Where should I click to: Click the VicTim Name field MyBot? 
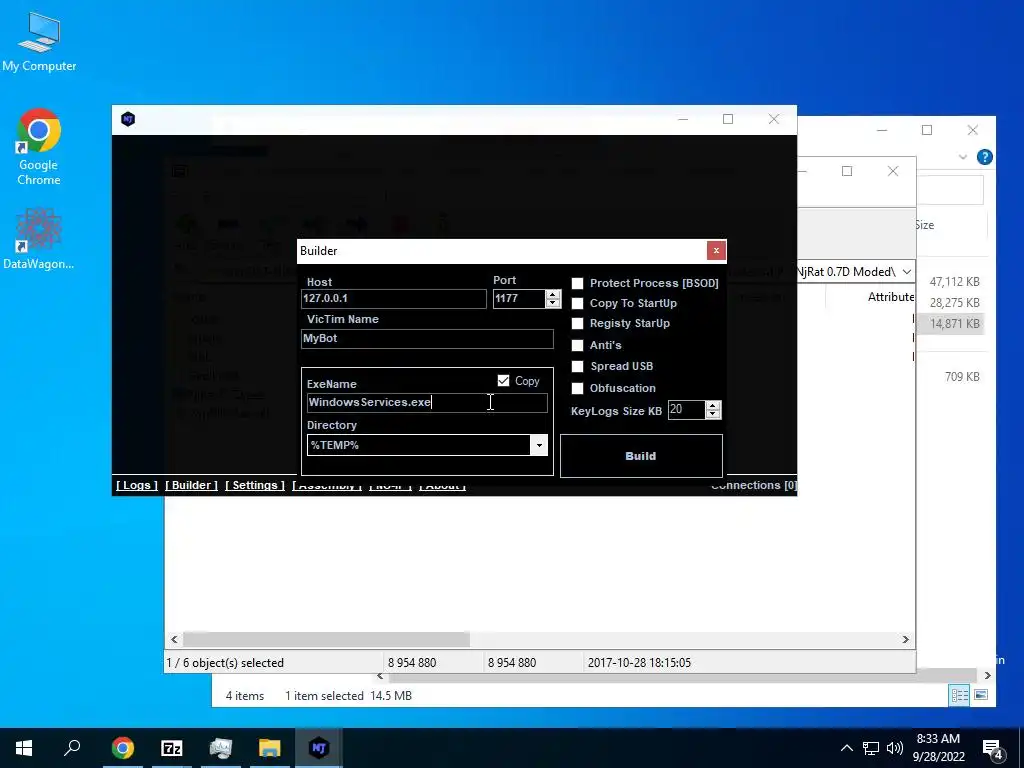[428, 338]
